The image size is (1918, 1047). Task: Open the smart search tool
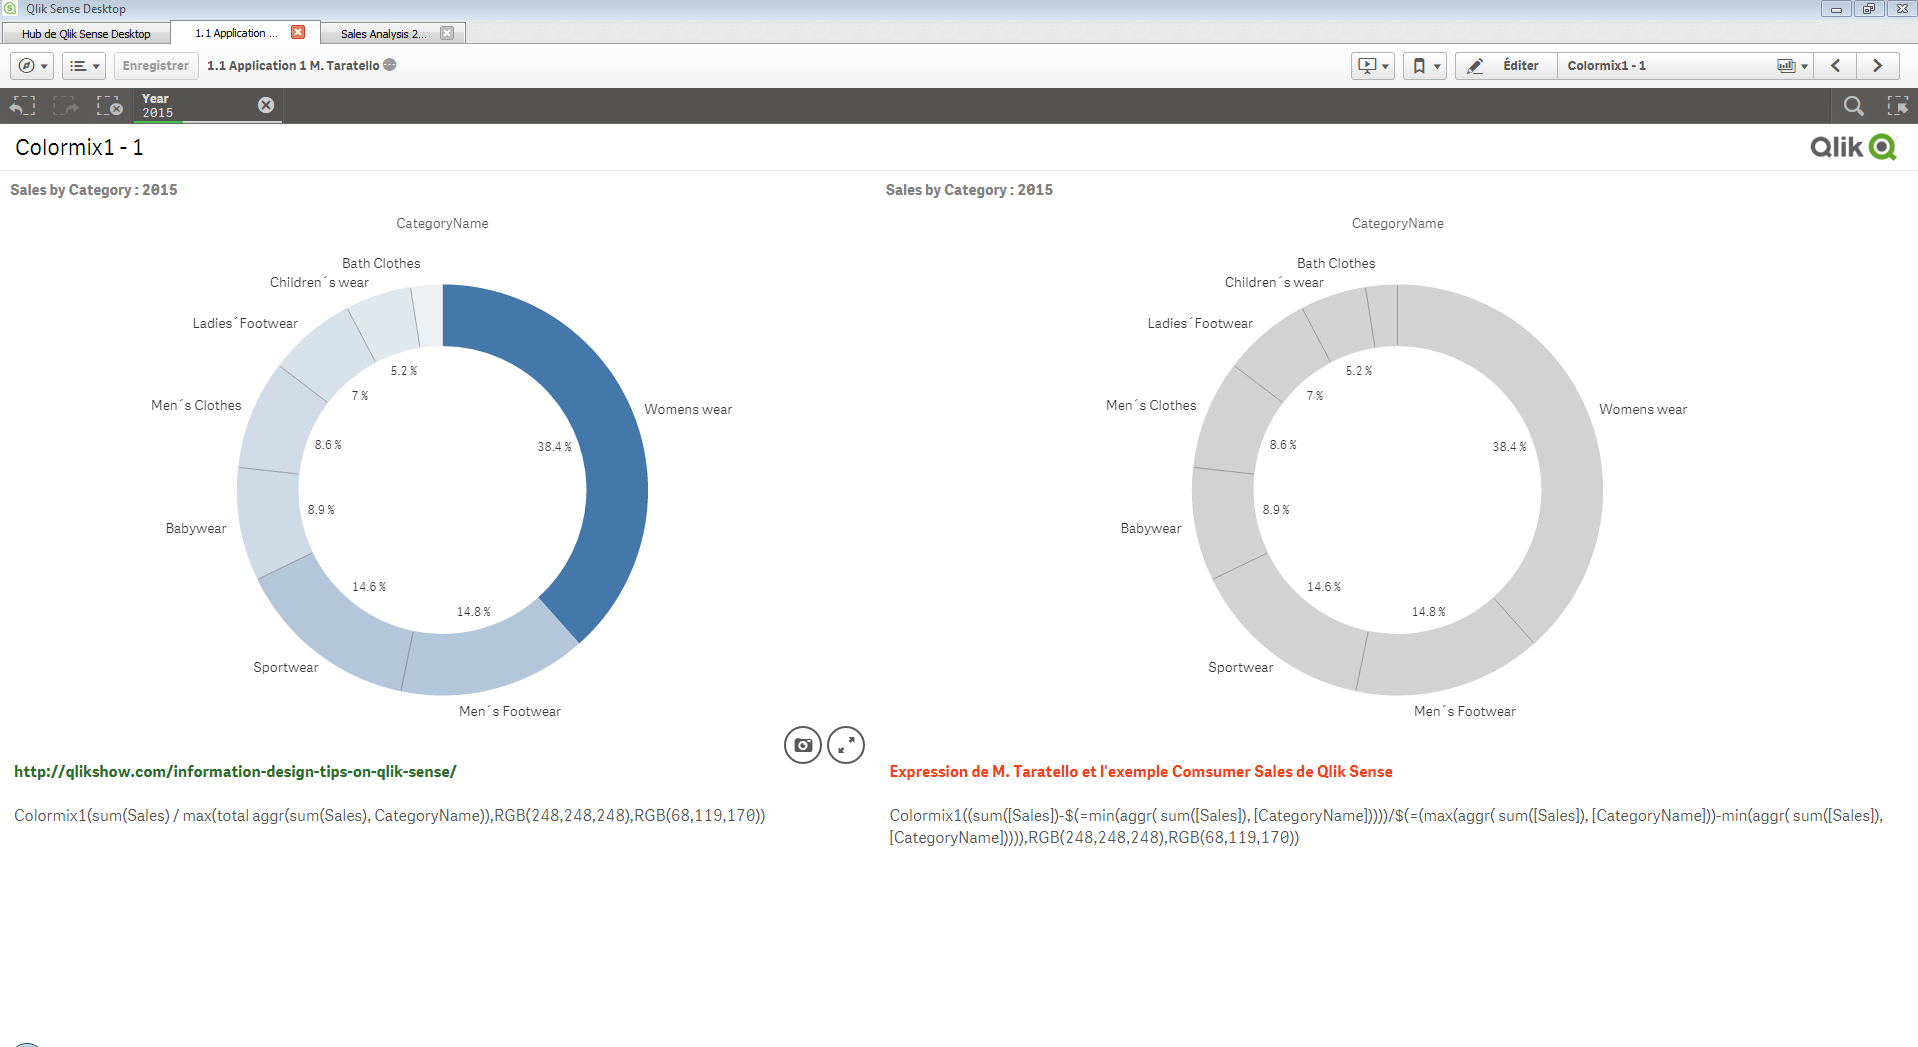point(1853,106)
